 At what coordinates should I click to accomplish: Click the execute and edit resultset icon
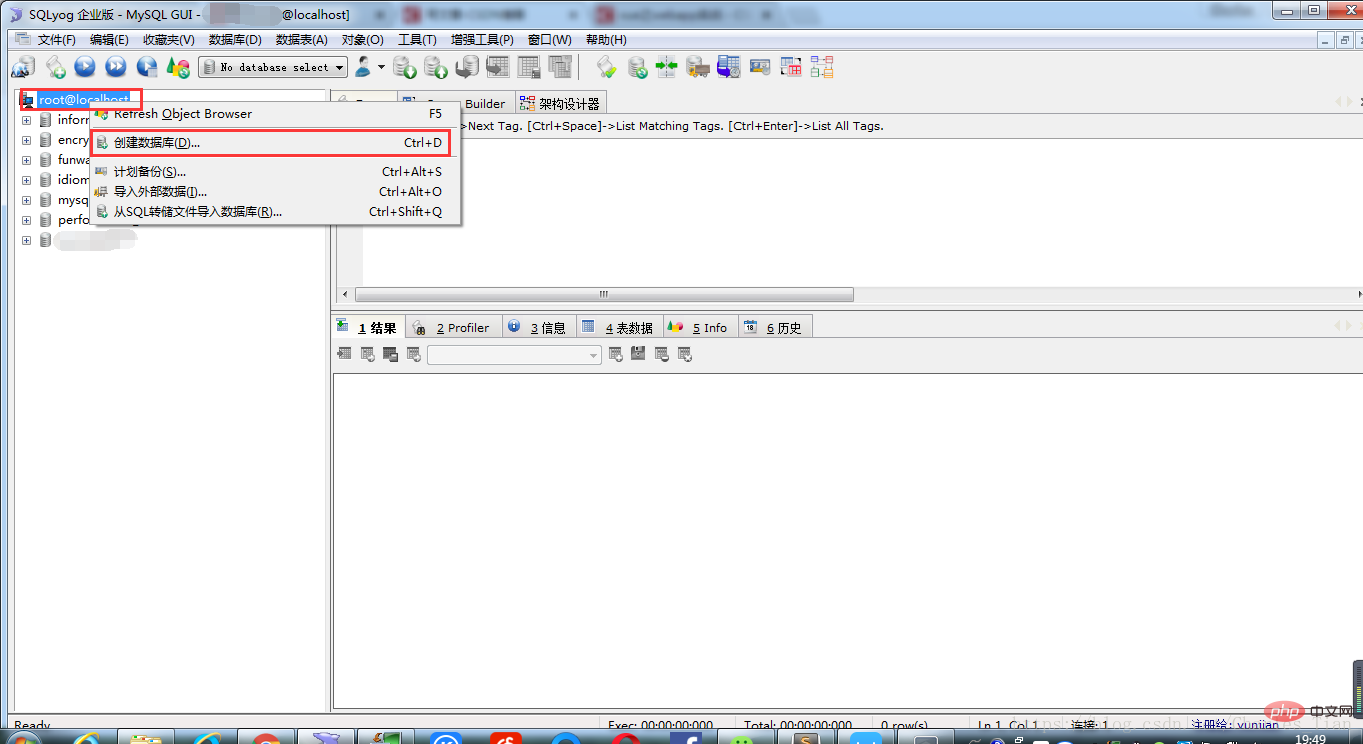coord(147,67)
